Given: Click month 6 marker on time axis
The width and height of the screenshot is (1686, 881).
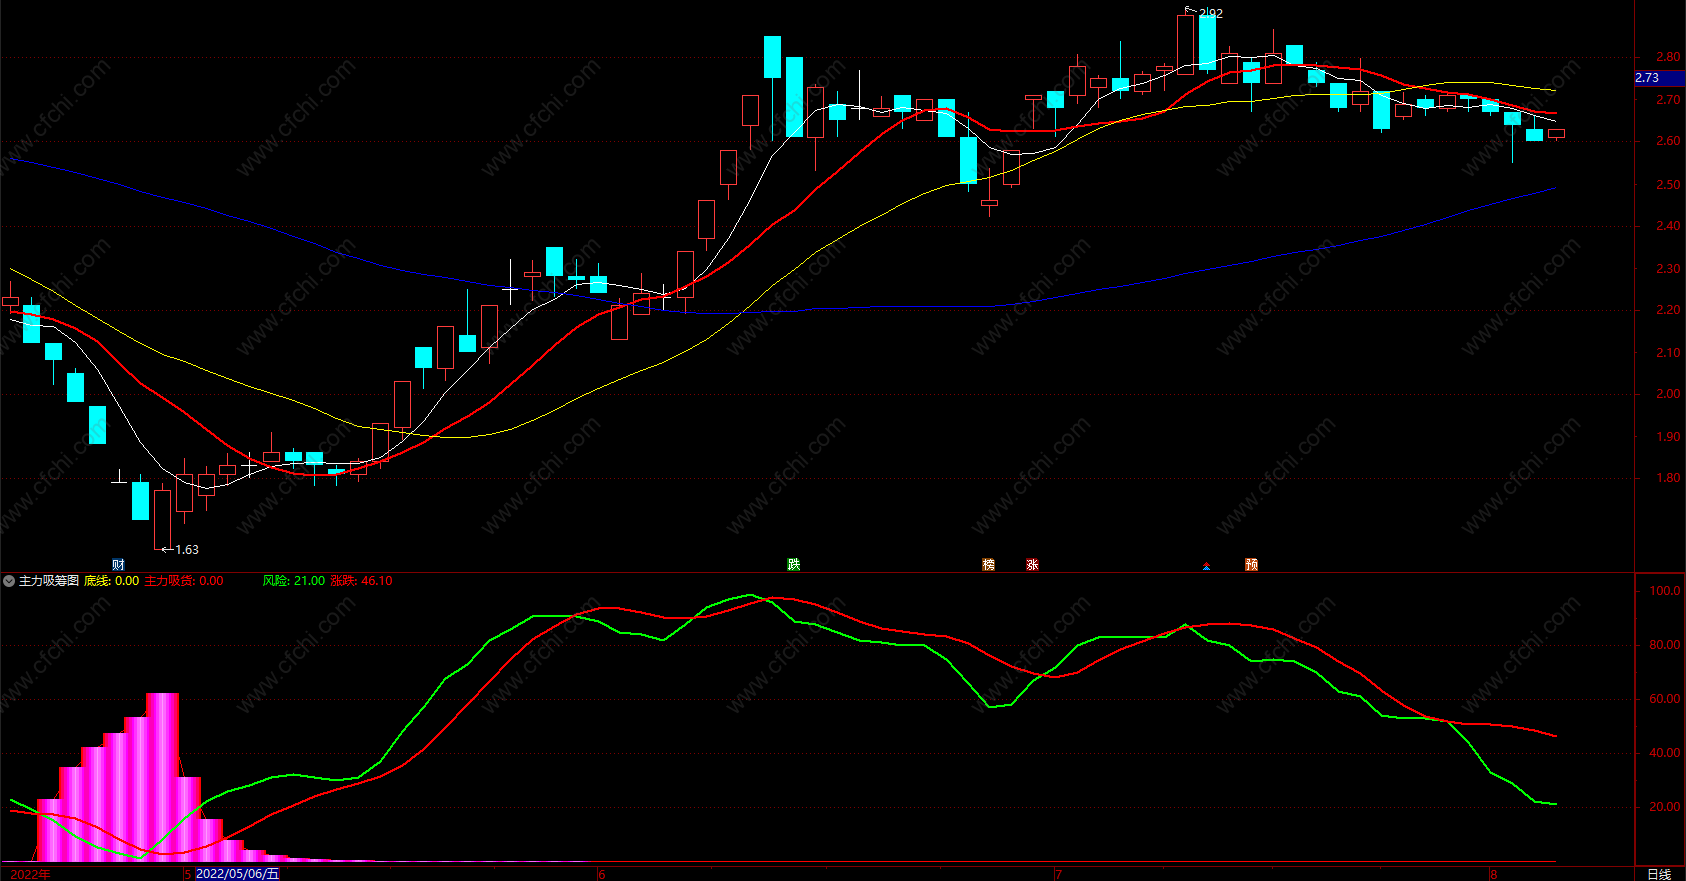Looking at the screenshot, I should pos(602,874).
